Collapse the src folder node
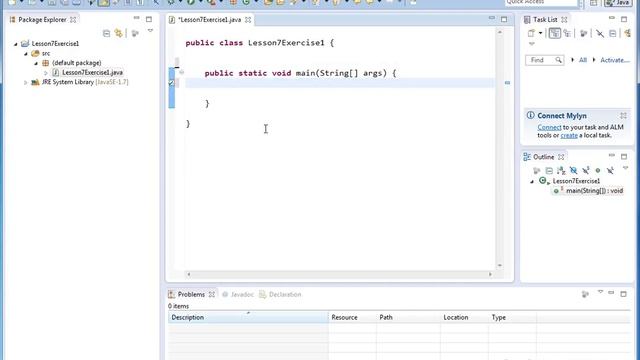Screen dimensions: 640x360 click(26, 53)
